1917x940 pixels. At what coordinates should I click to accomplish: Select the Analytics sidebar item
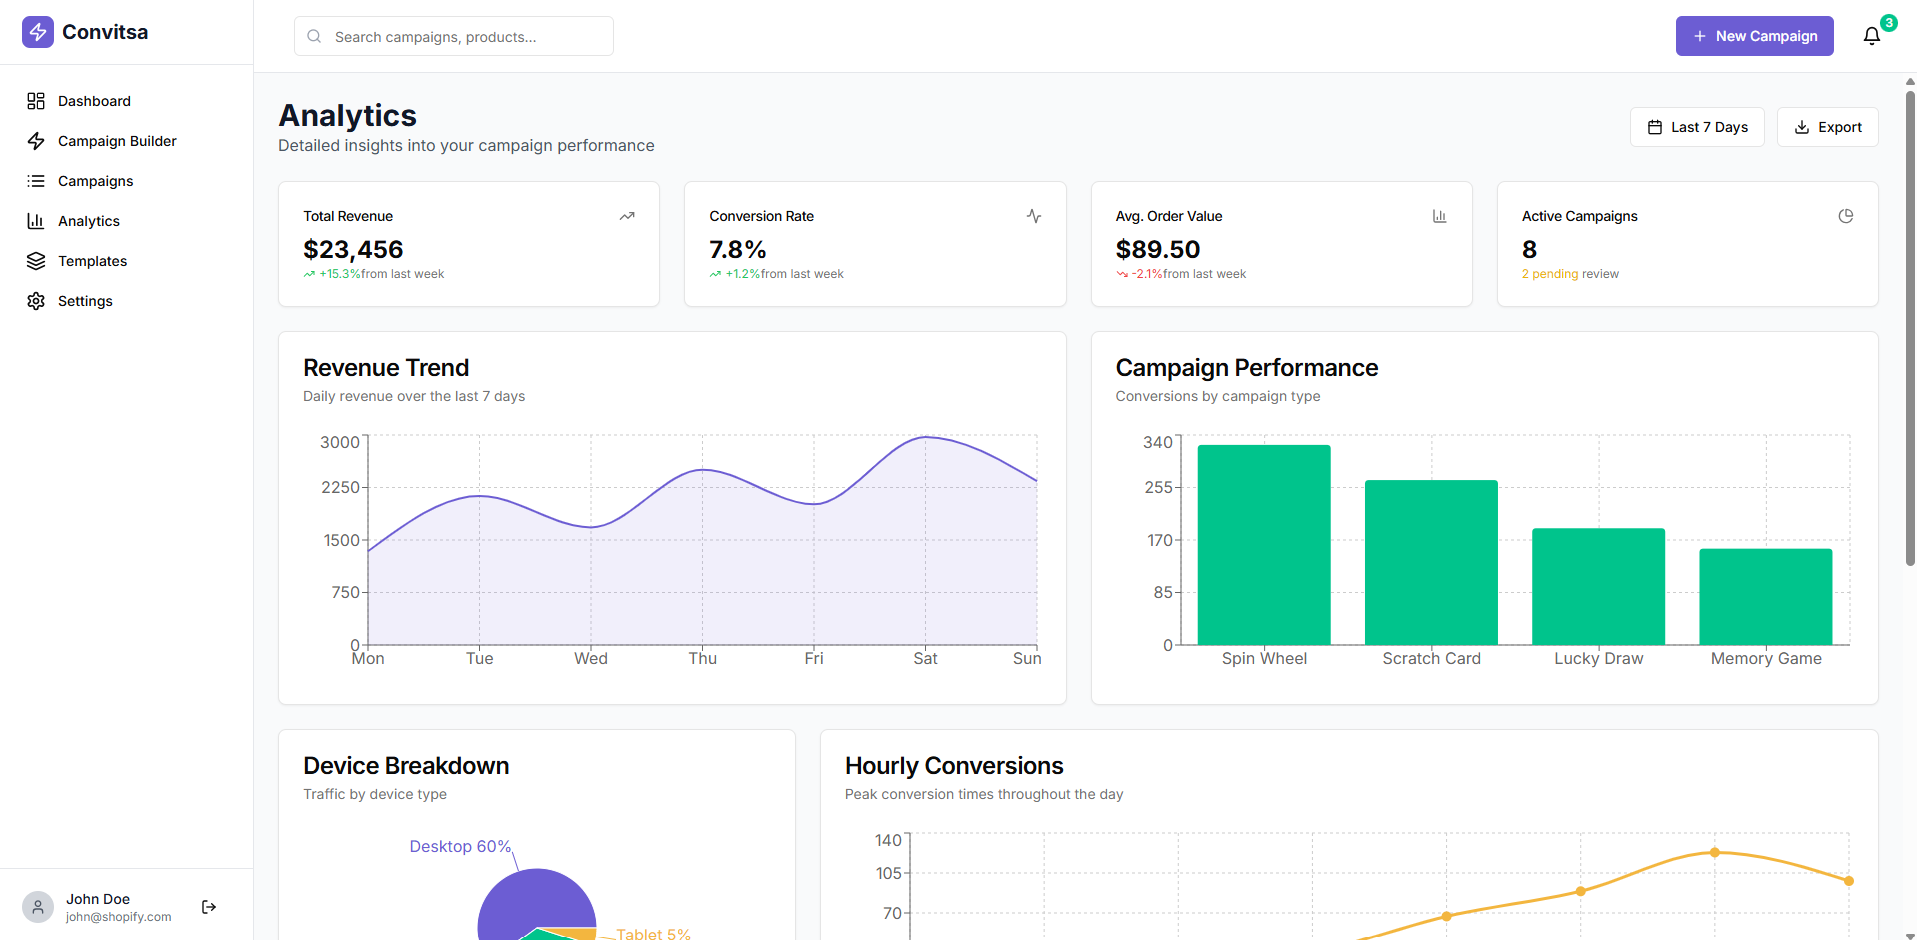[126, 221]
